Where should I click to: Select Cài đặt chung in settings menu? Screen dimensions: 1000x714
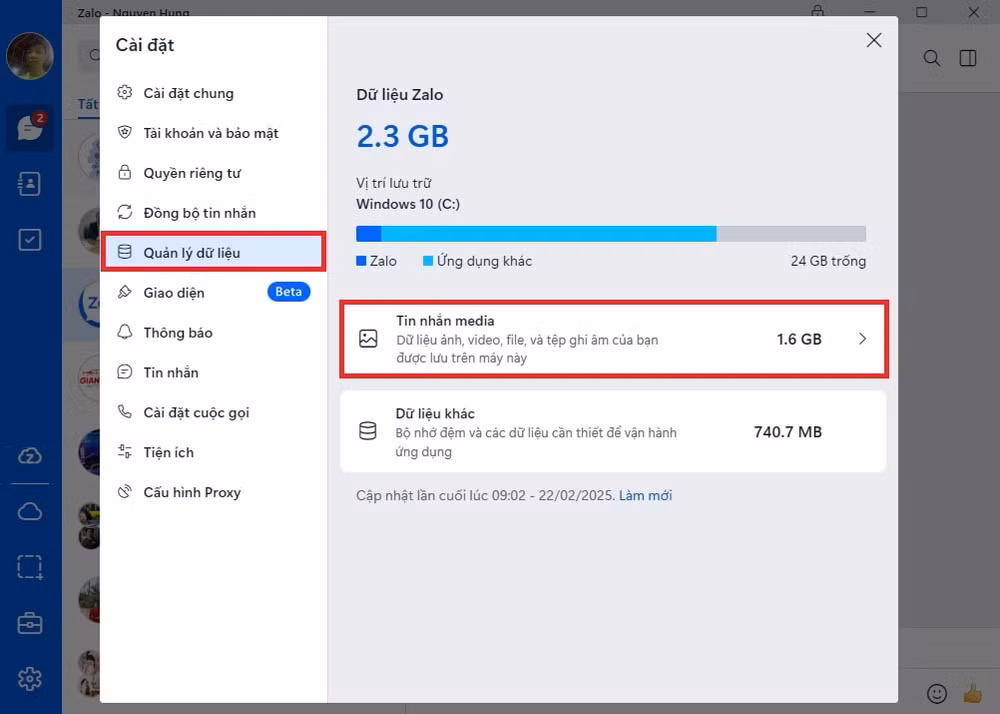pos(213,93)
